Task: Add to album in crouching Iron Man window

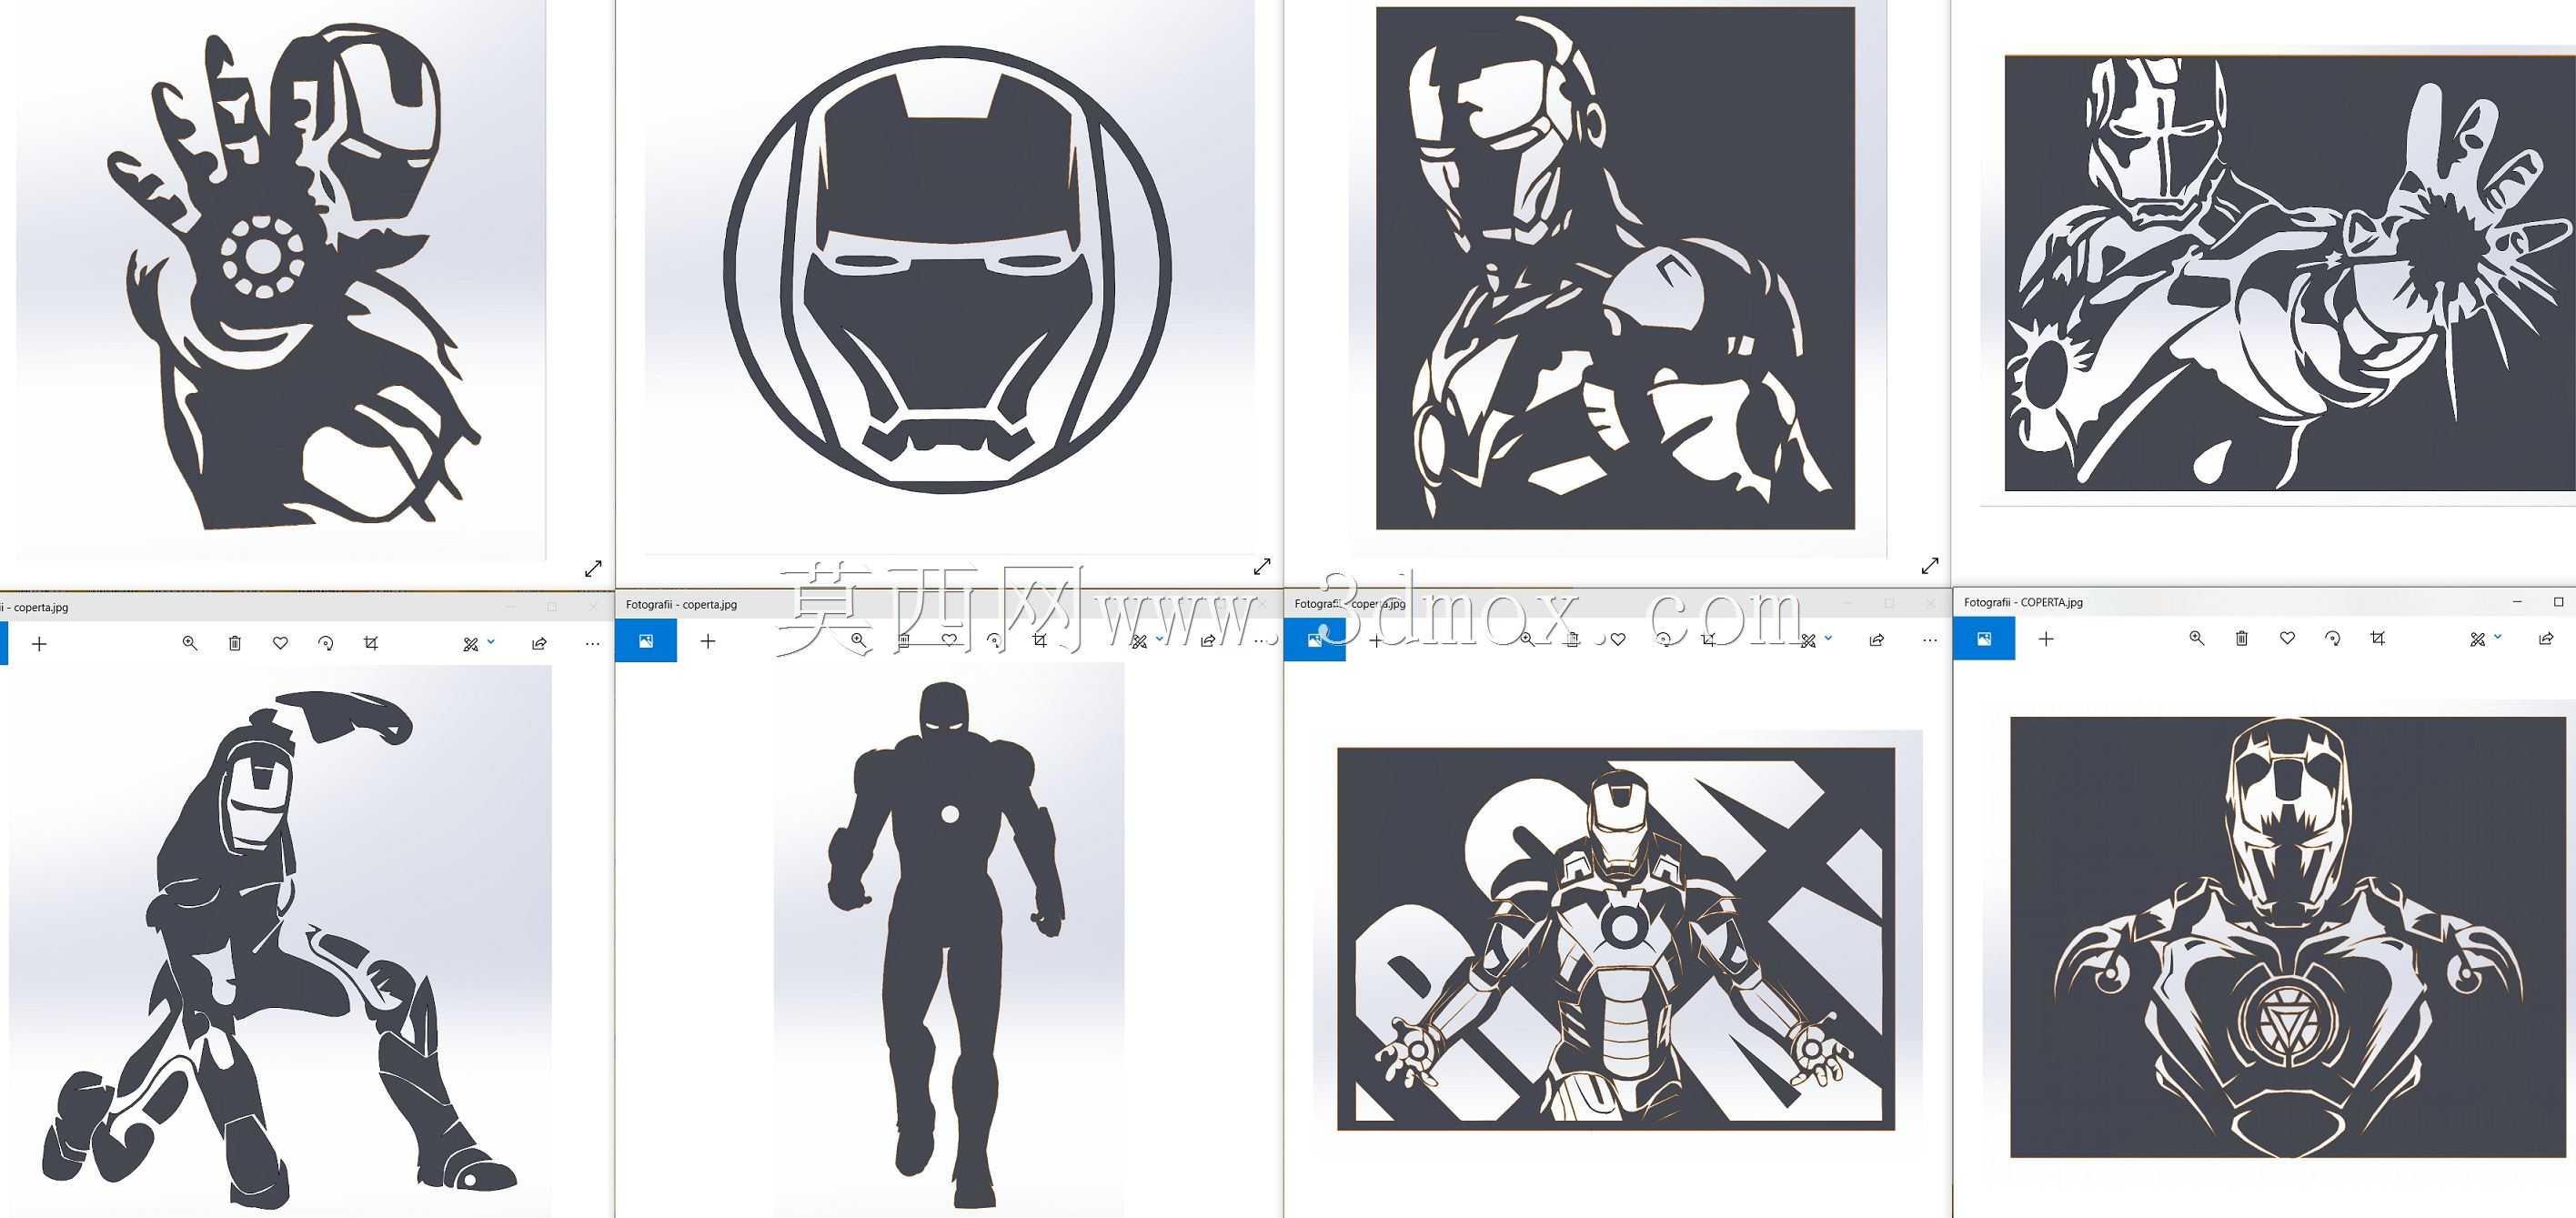Action: coord(39,644)
